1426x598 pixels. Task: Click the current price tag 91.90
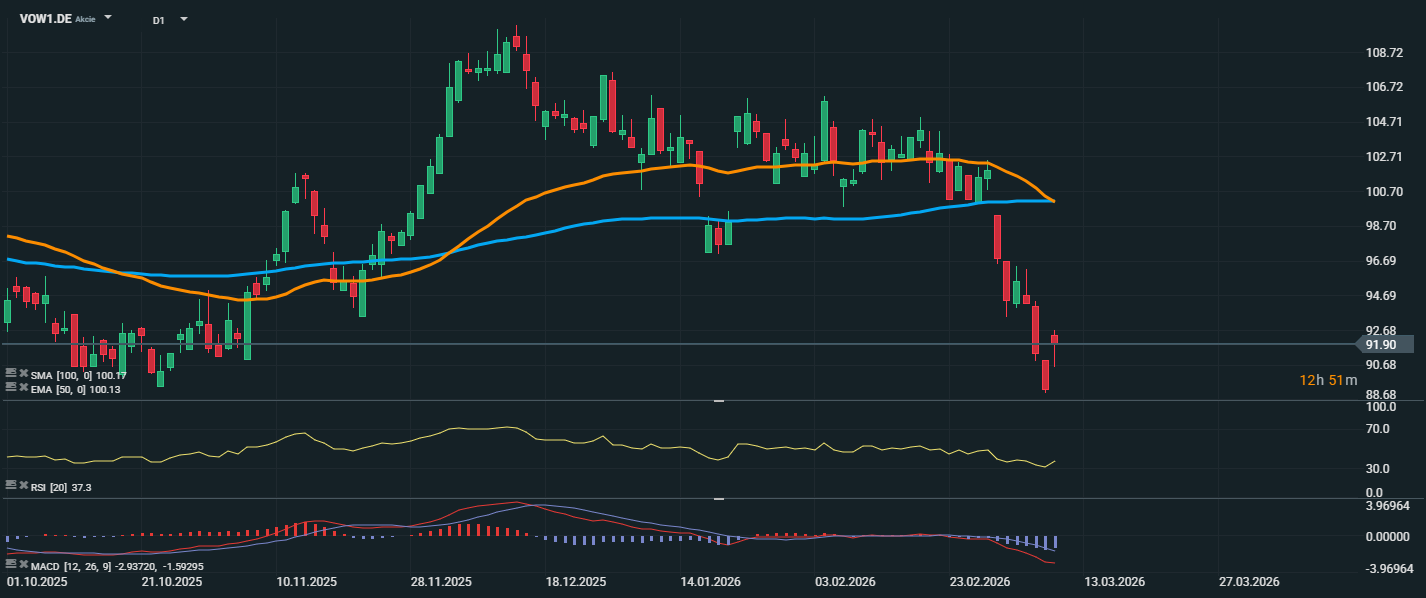[1385, 345]
